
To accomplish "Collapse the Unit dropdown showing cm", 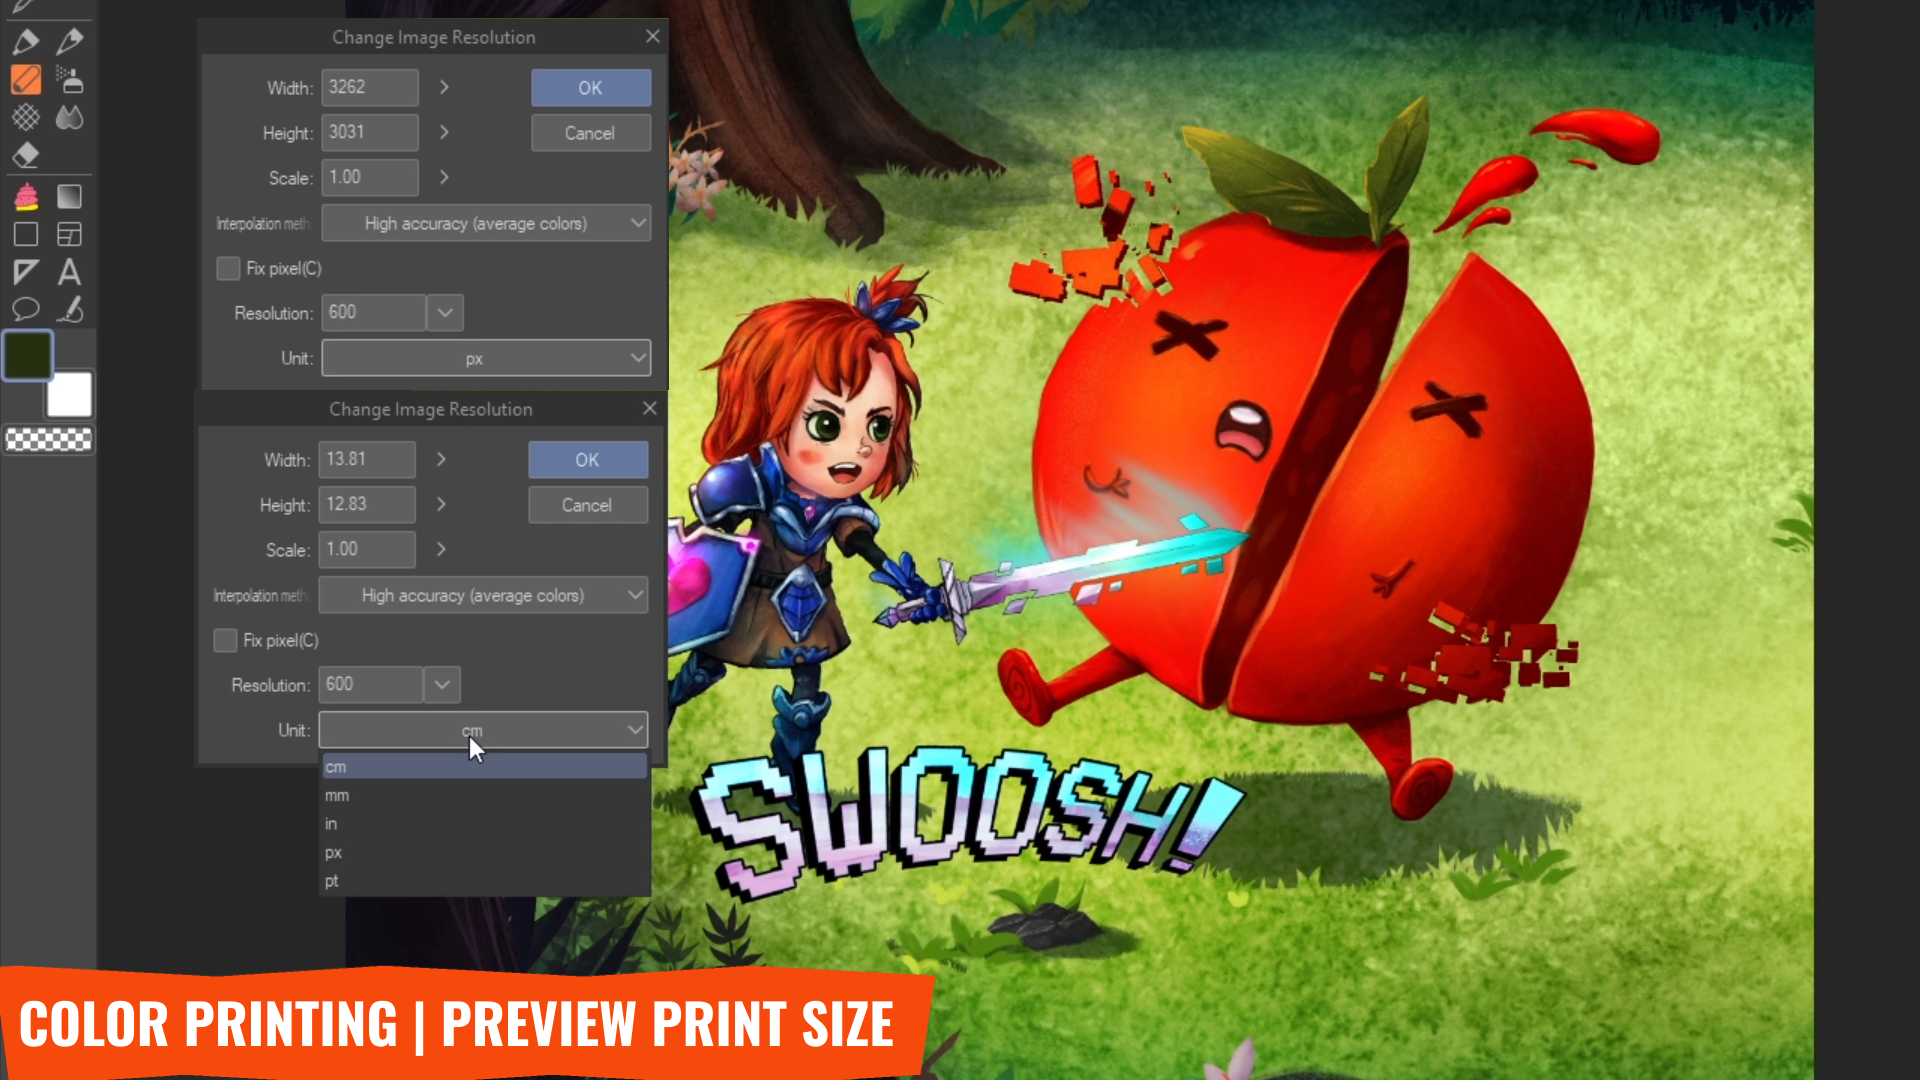I will [483, 730].
